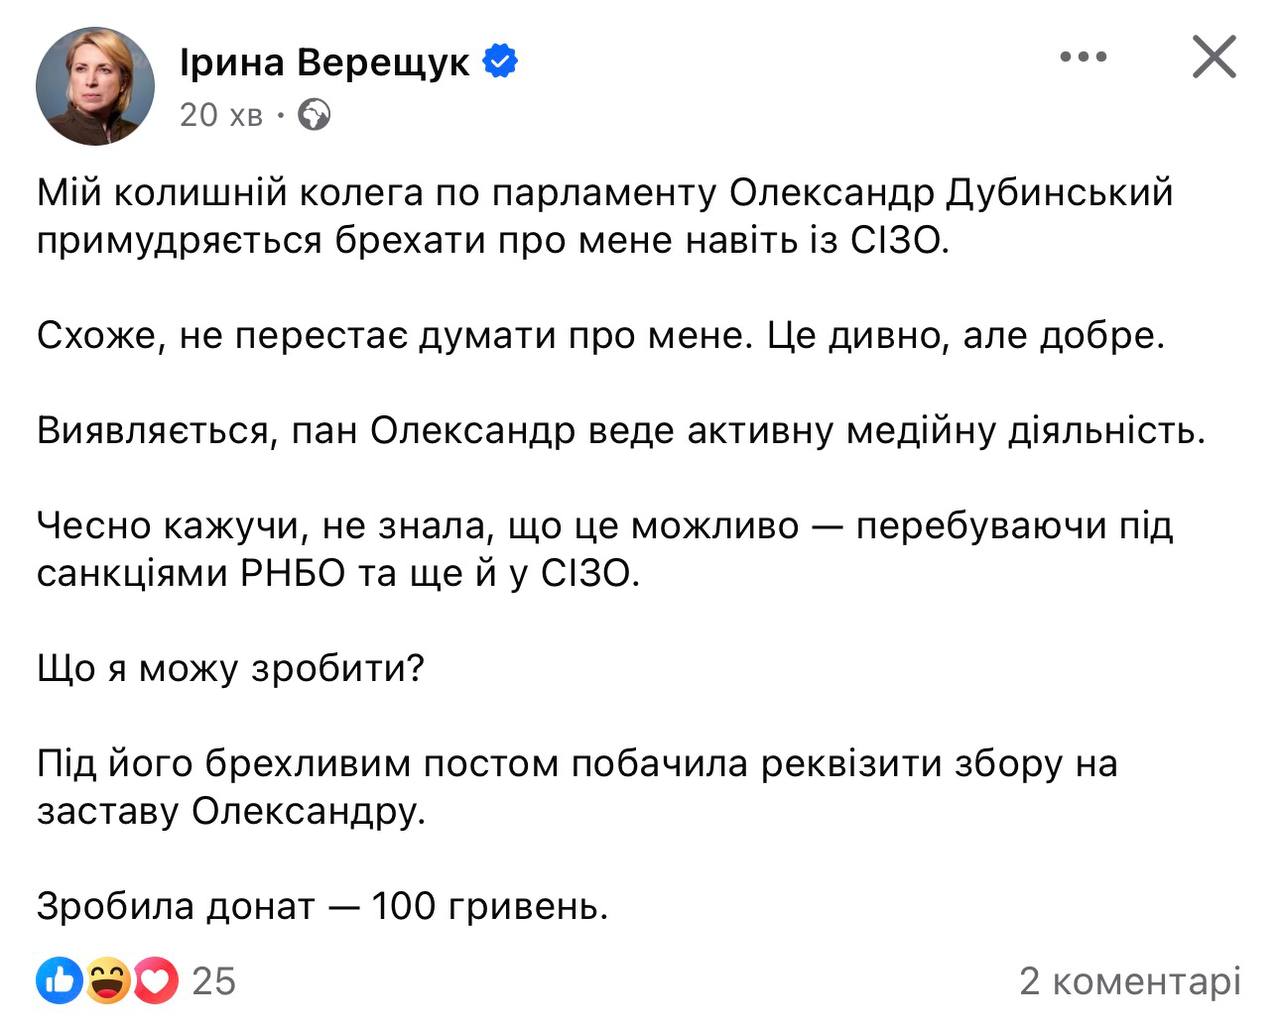The image size is (1280, 1026).
Task: Open the three-dots post options menu
Action: [1083, 57]
